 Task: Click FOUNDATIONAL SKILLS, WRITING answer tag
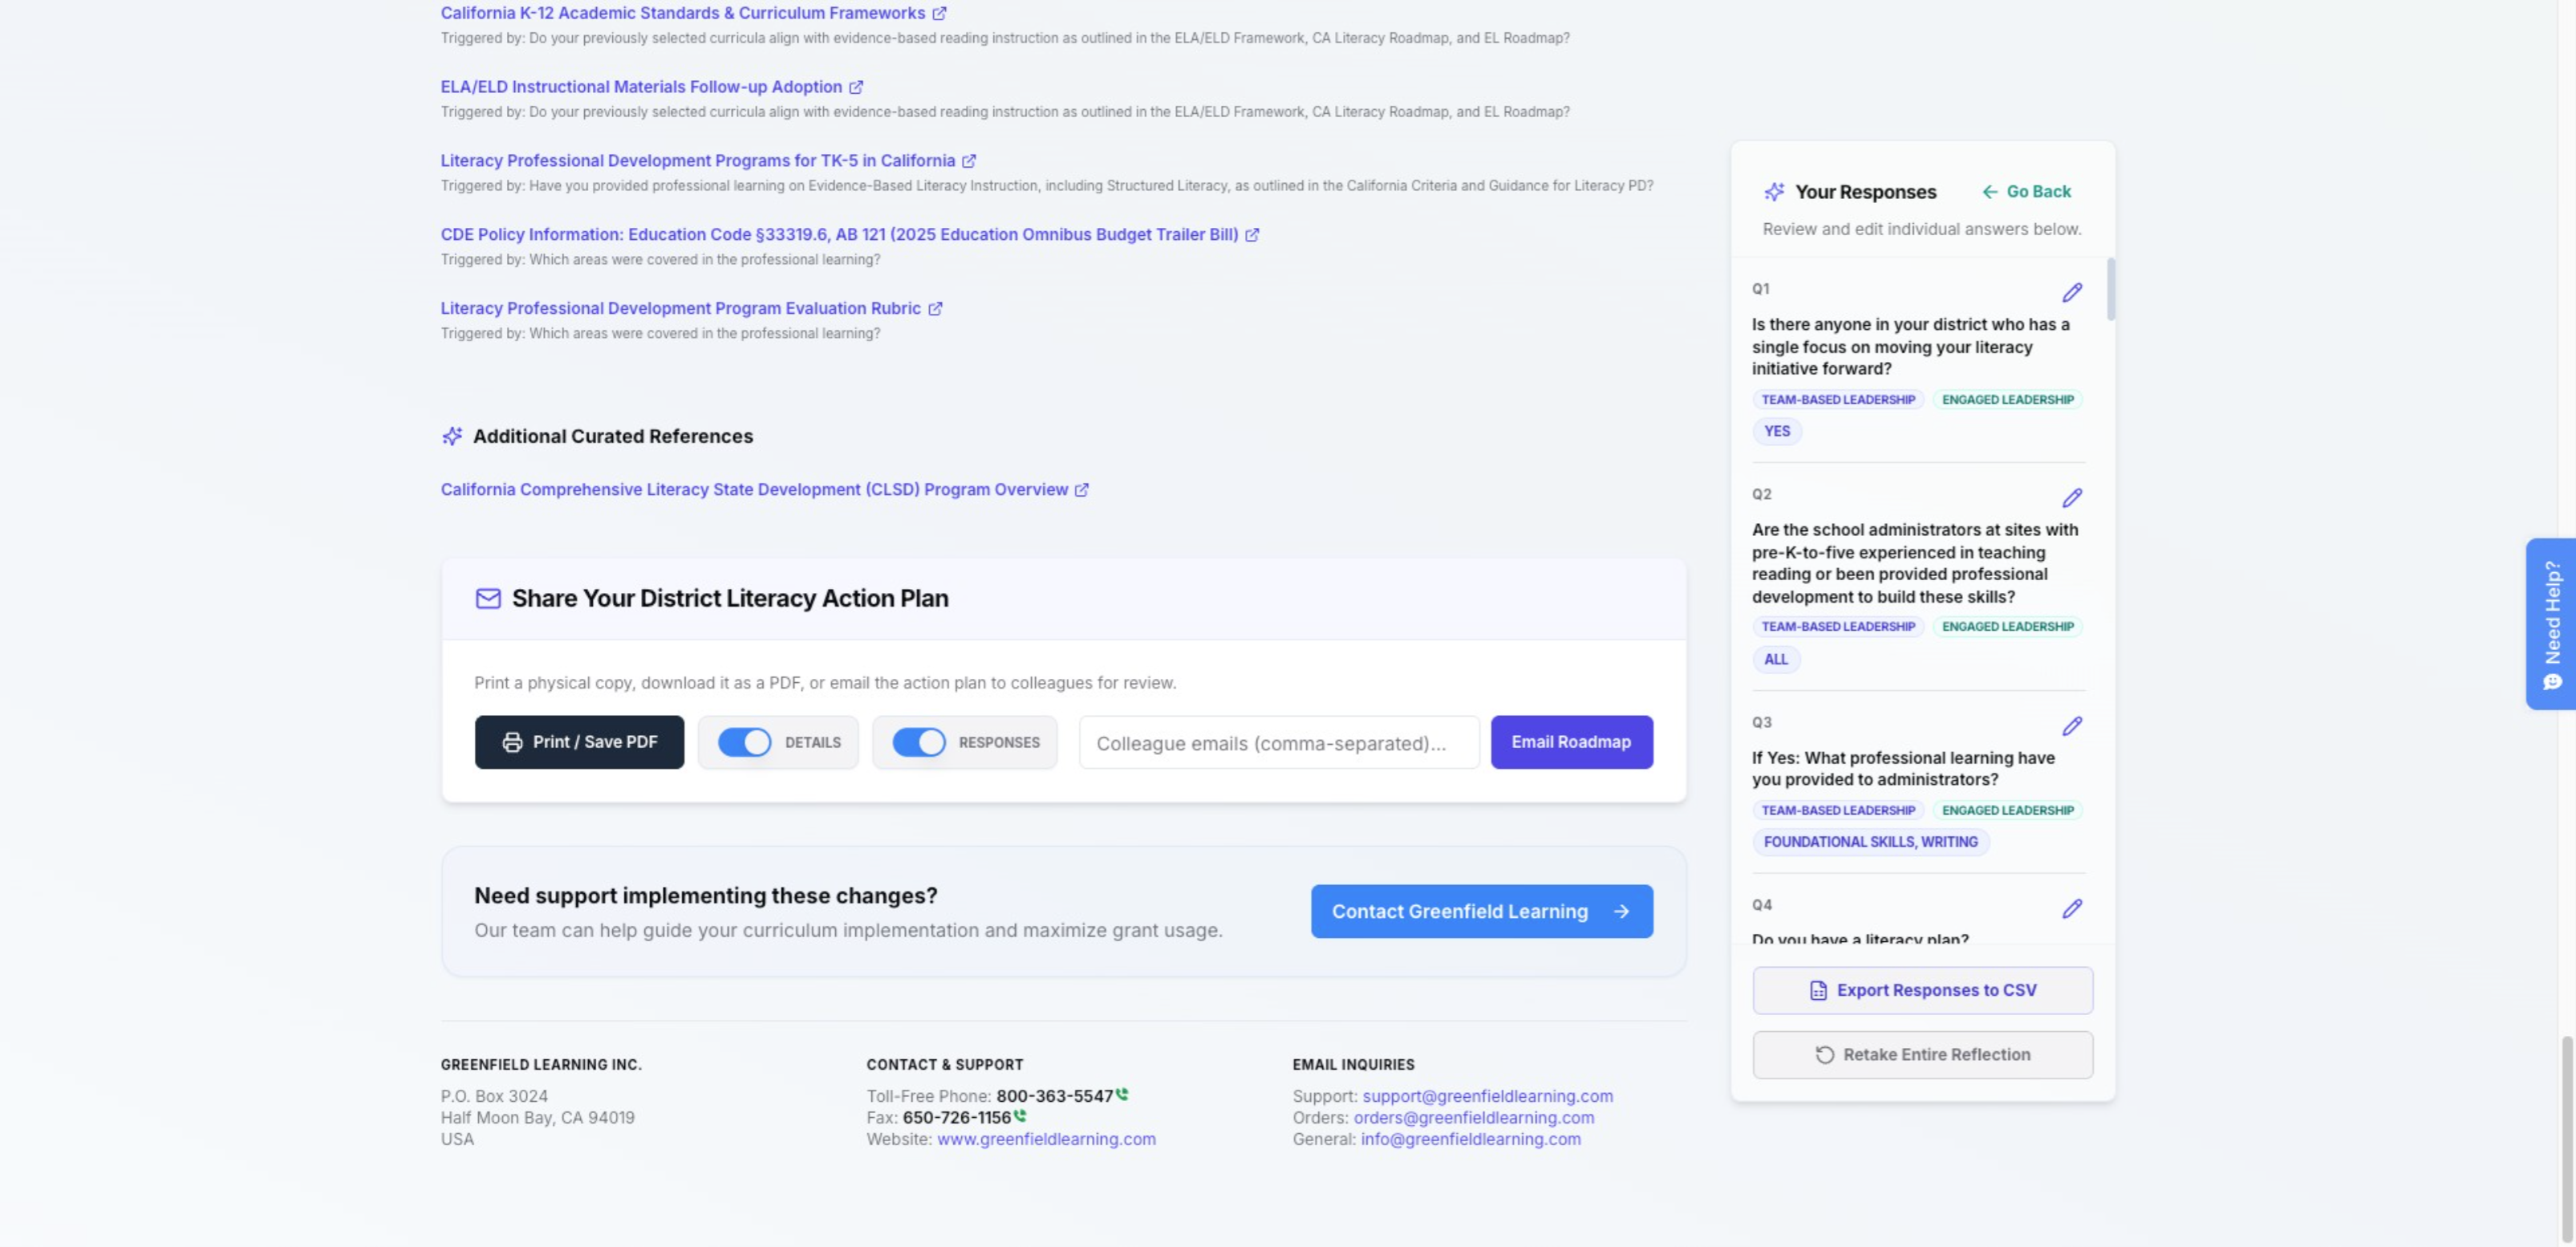pos(1871,842)
